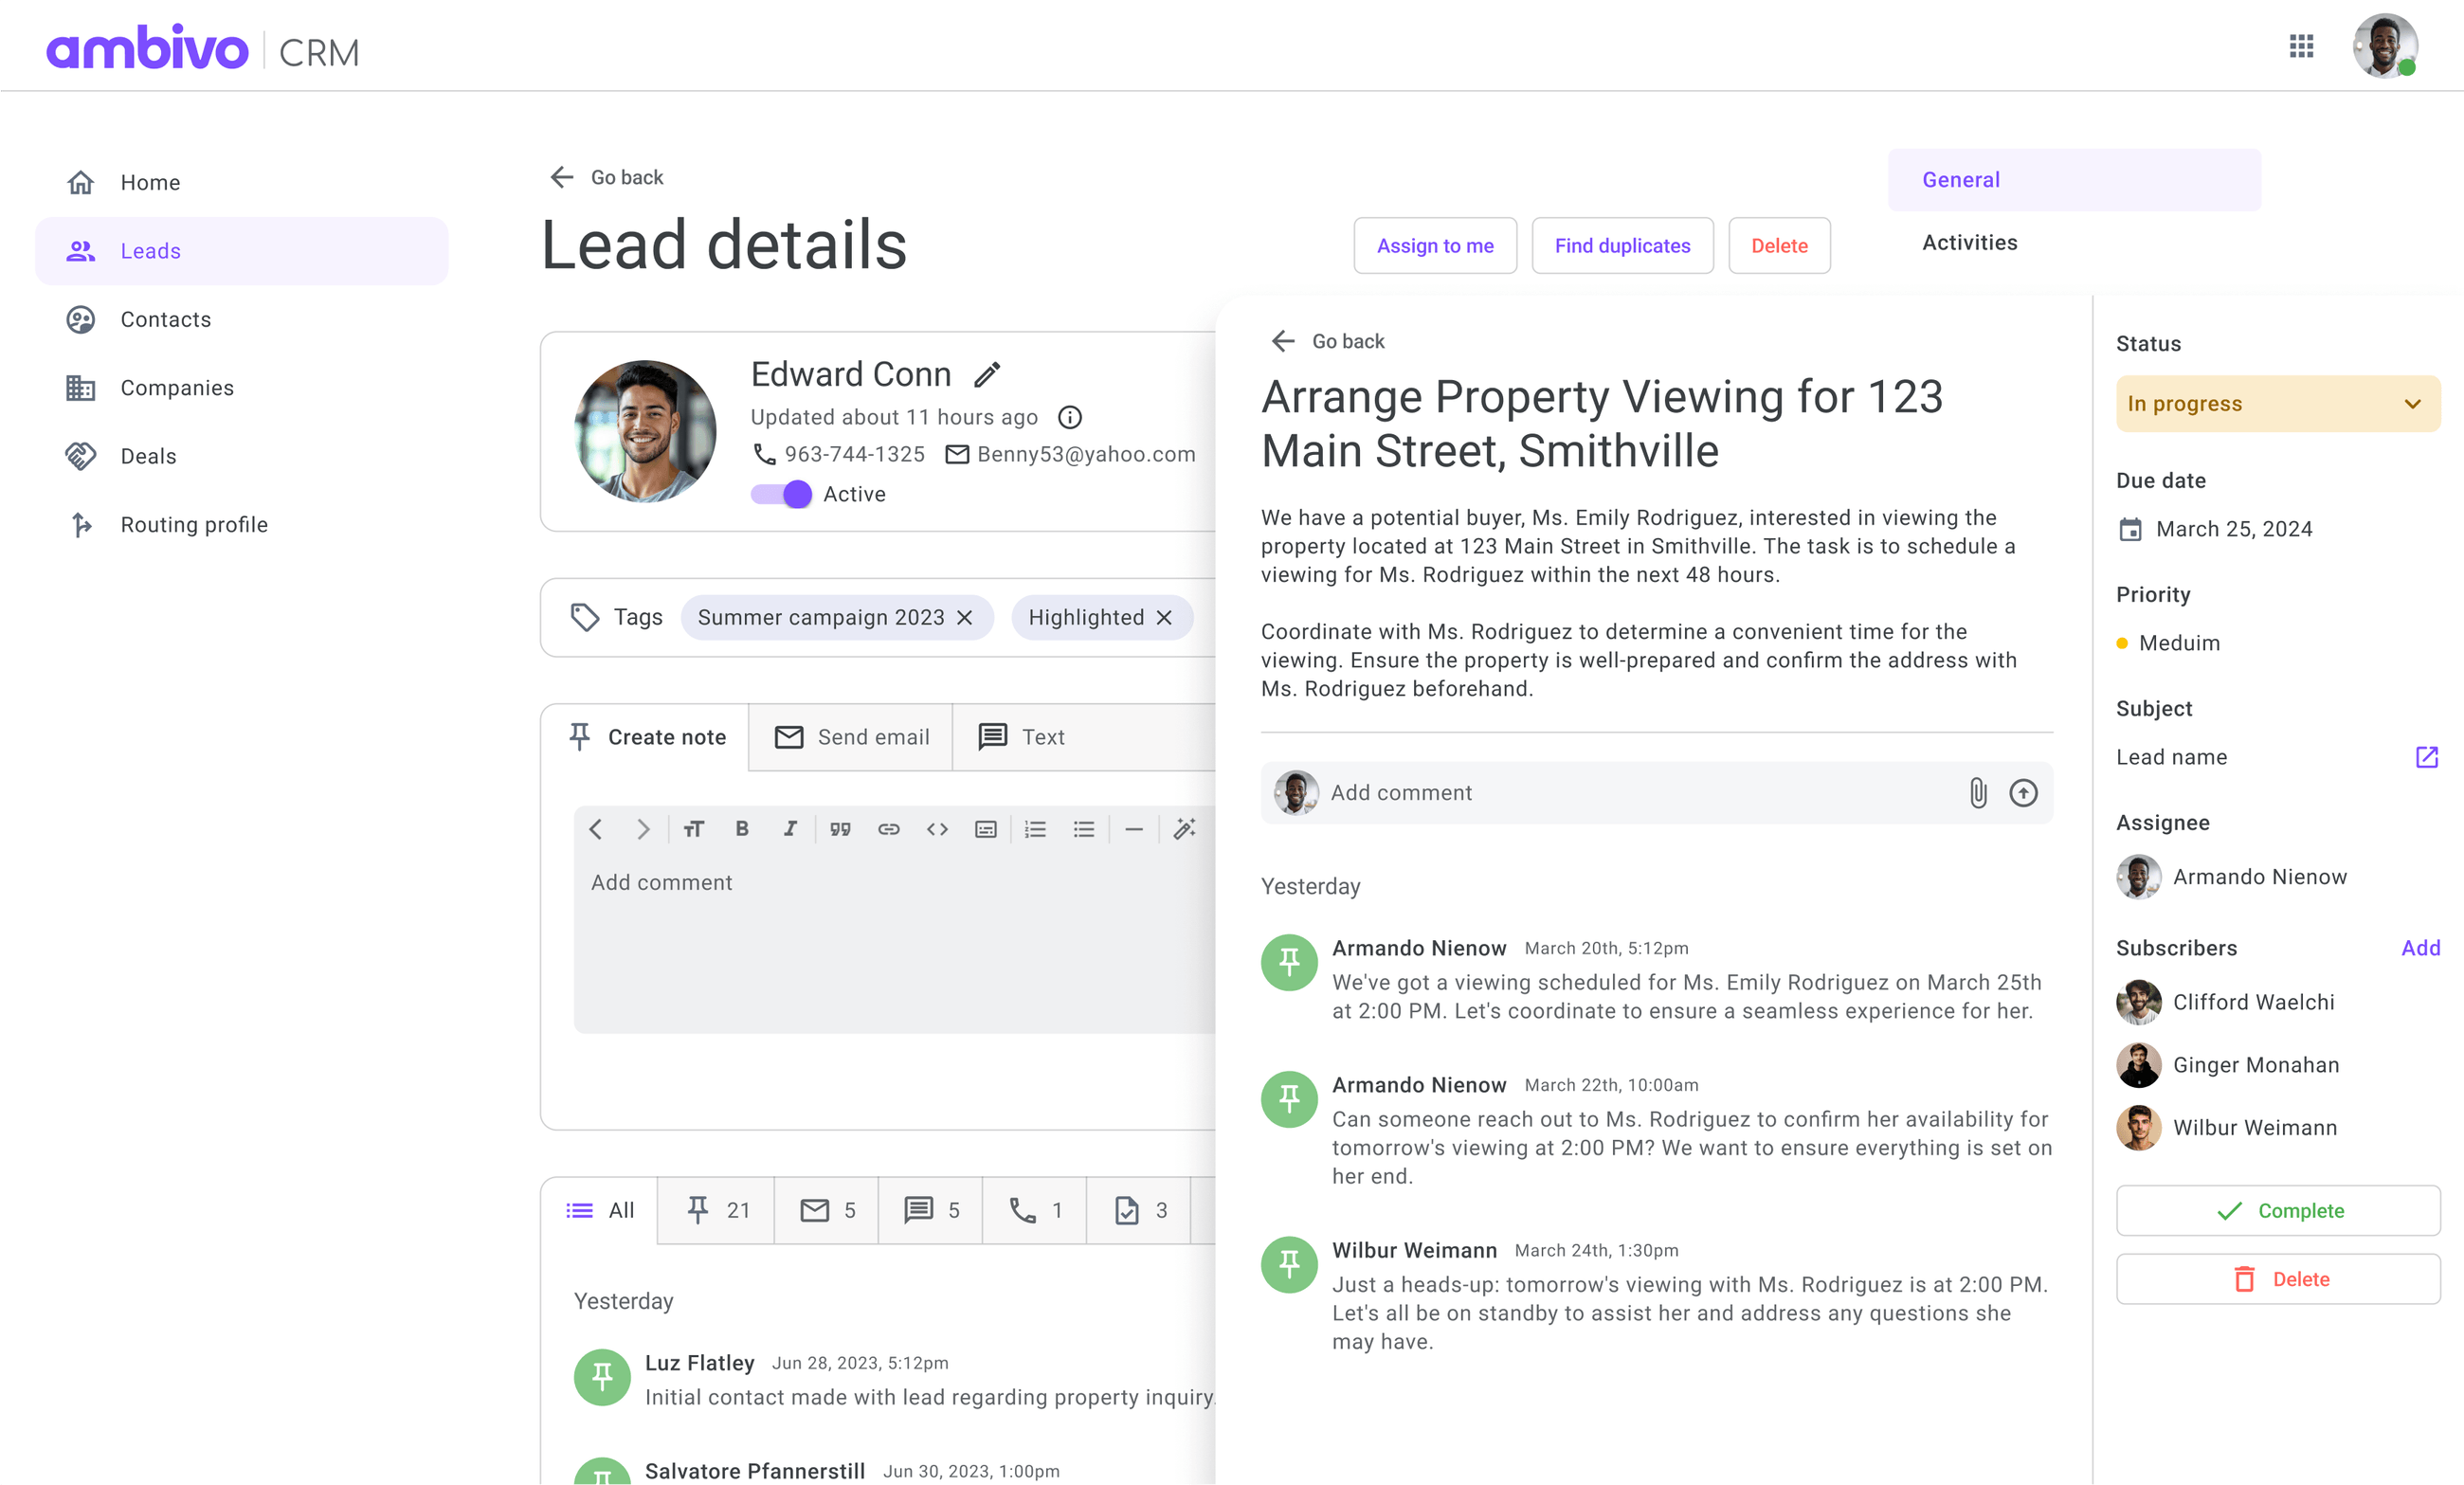Create a numbered list in the comment
The width and height of the screenshot is (2464, 1485).
click(1035, 828)
